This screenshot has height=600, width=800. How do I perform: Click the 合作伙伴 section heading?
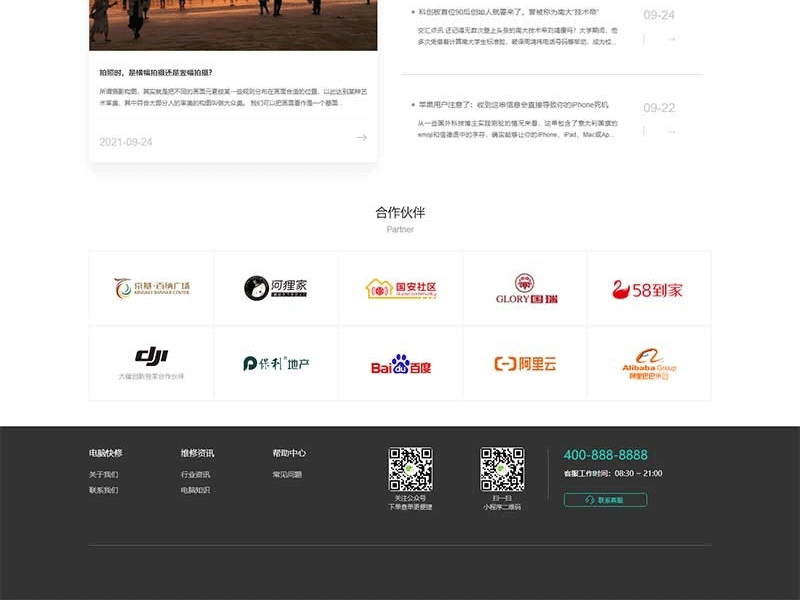[x=400, y=212]
